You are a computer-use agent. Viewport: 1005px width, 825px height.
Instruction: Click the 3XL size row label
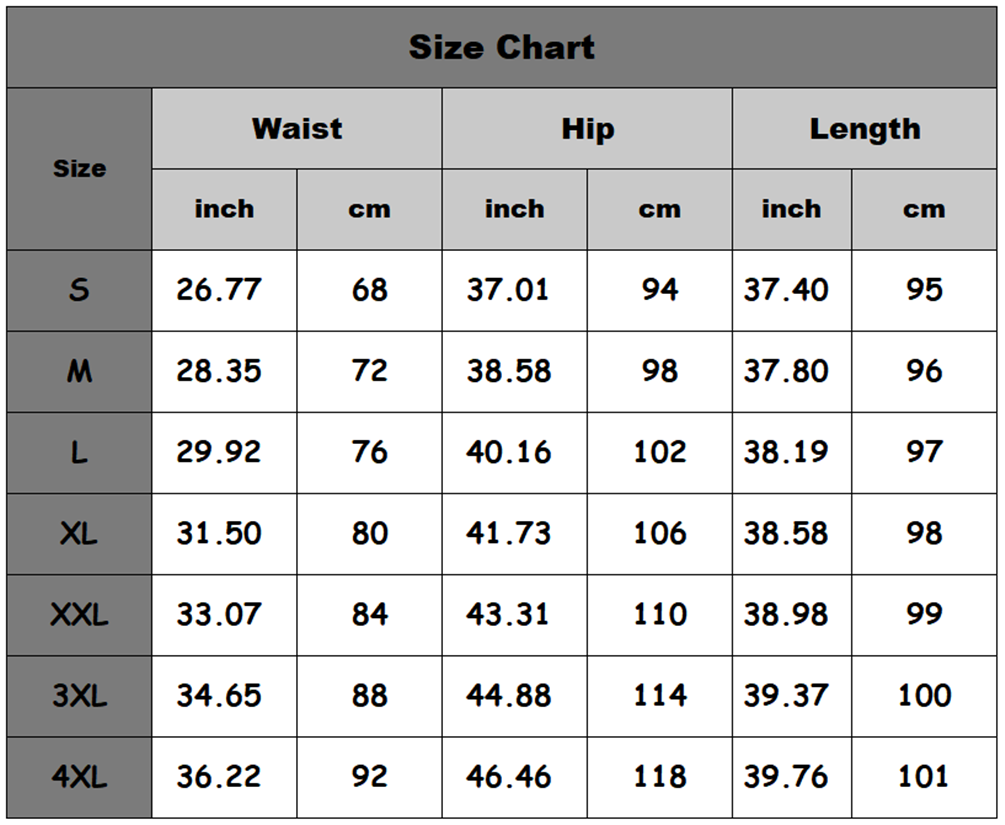coord(79,695)
